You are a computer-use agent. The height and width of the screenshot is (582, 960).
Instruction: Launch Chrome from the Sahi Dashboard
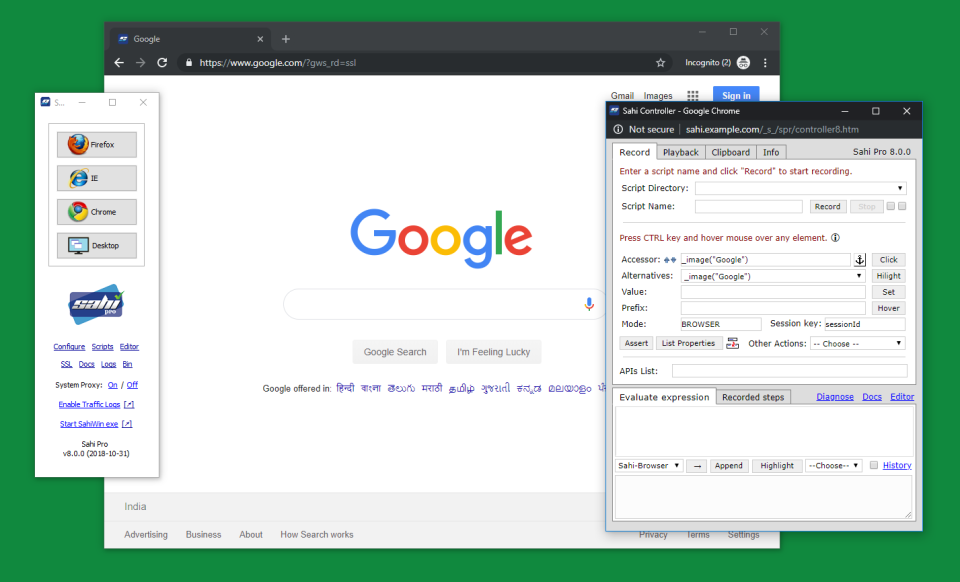96,211
